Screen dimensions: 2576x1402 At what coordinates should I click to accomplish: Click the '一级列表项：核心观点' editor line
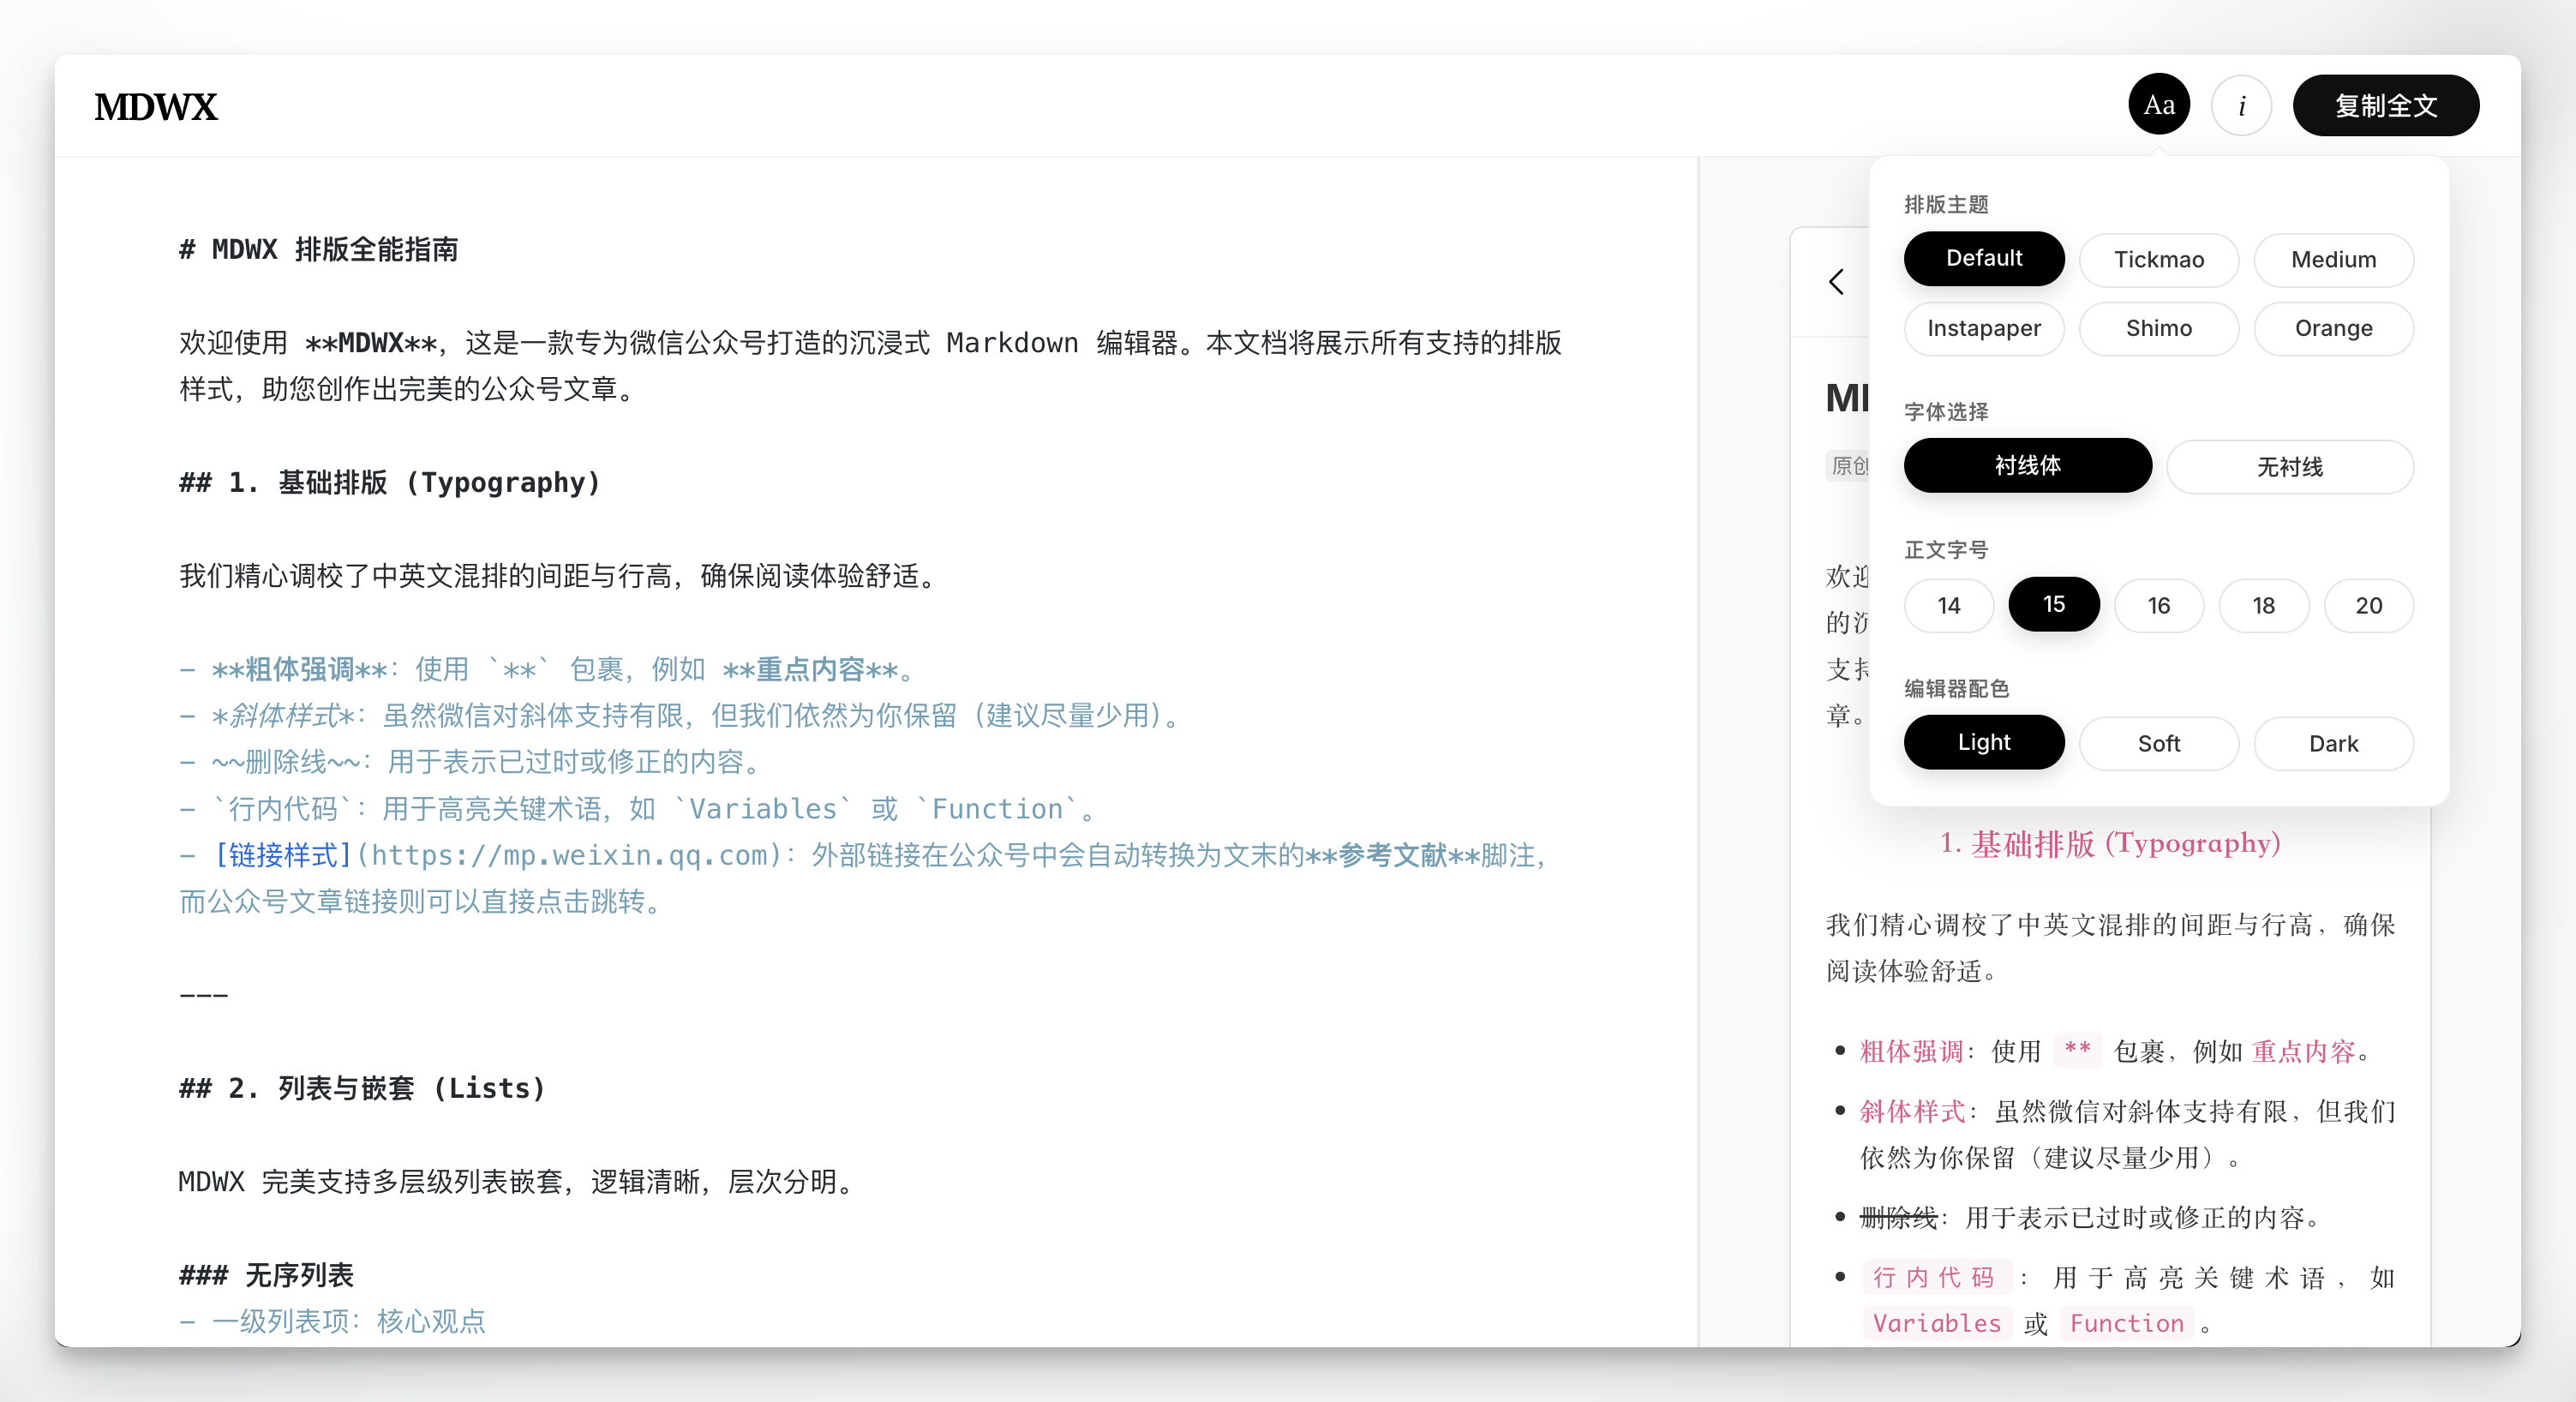(332, 1321)
